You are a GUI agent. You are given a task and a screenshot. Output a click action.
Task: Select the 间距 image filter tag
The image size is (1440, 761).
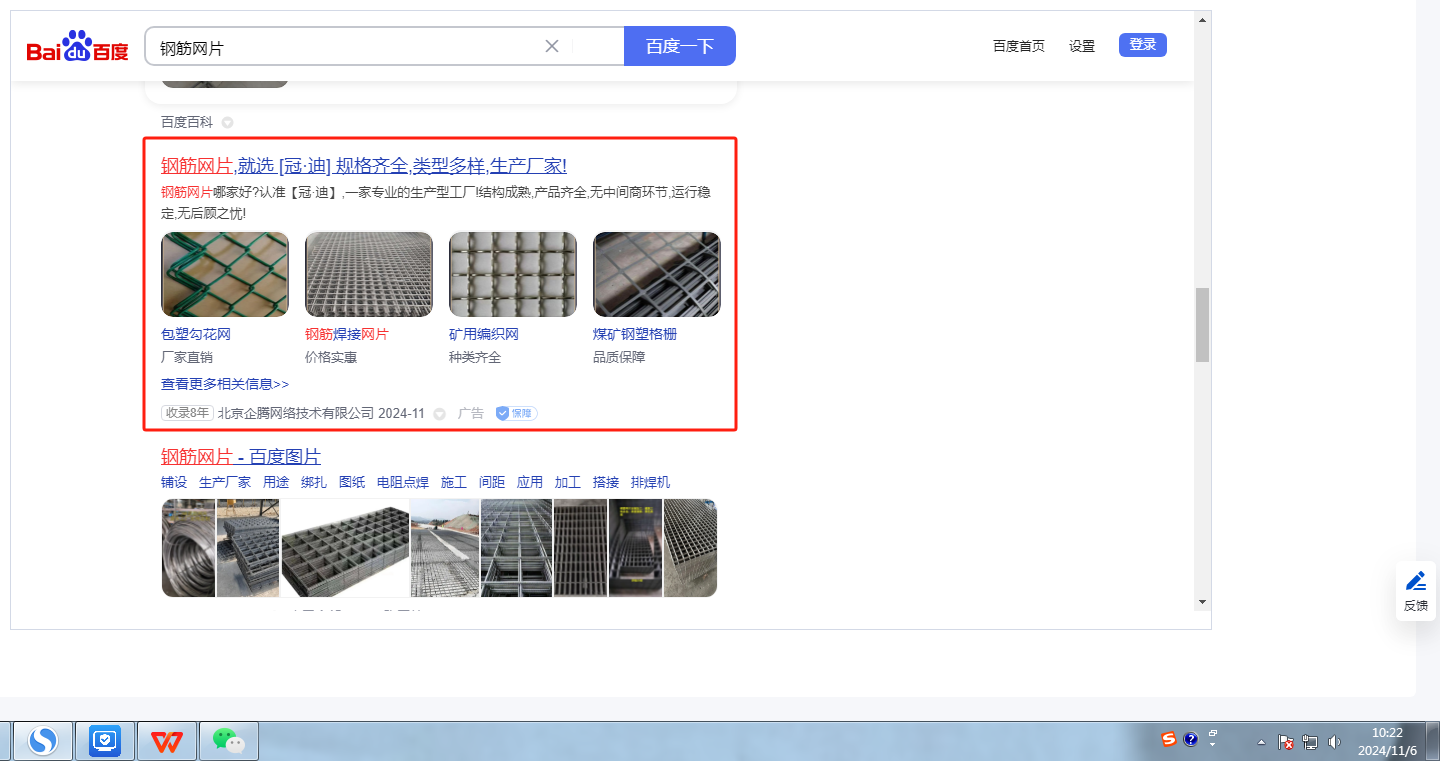click(492, 482)
